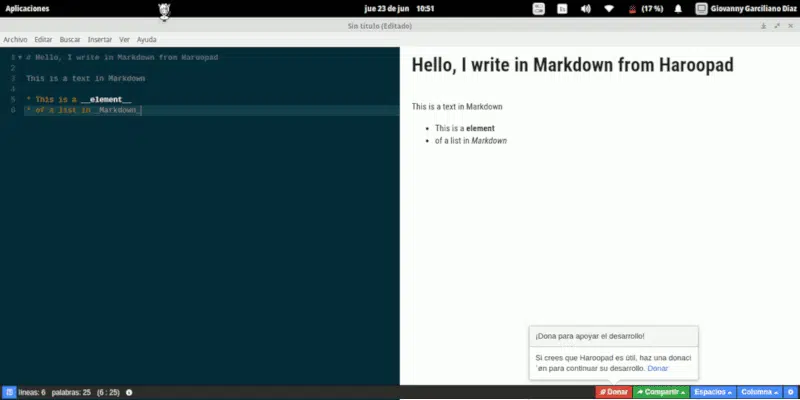
Task: Open the Aplicaciones launcher menu
Action: tap(28, 8)
